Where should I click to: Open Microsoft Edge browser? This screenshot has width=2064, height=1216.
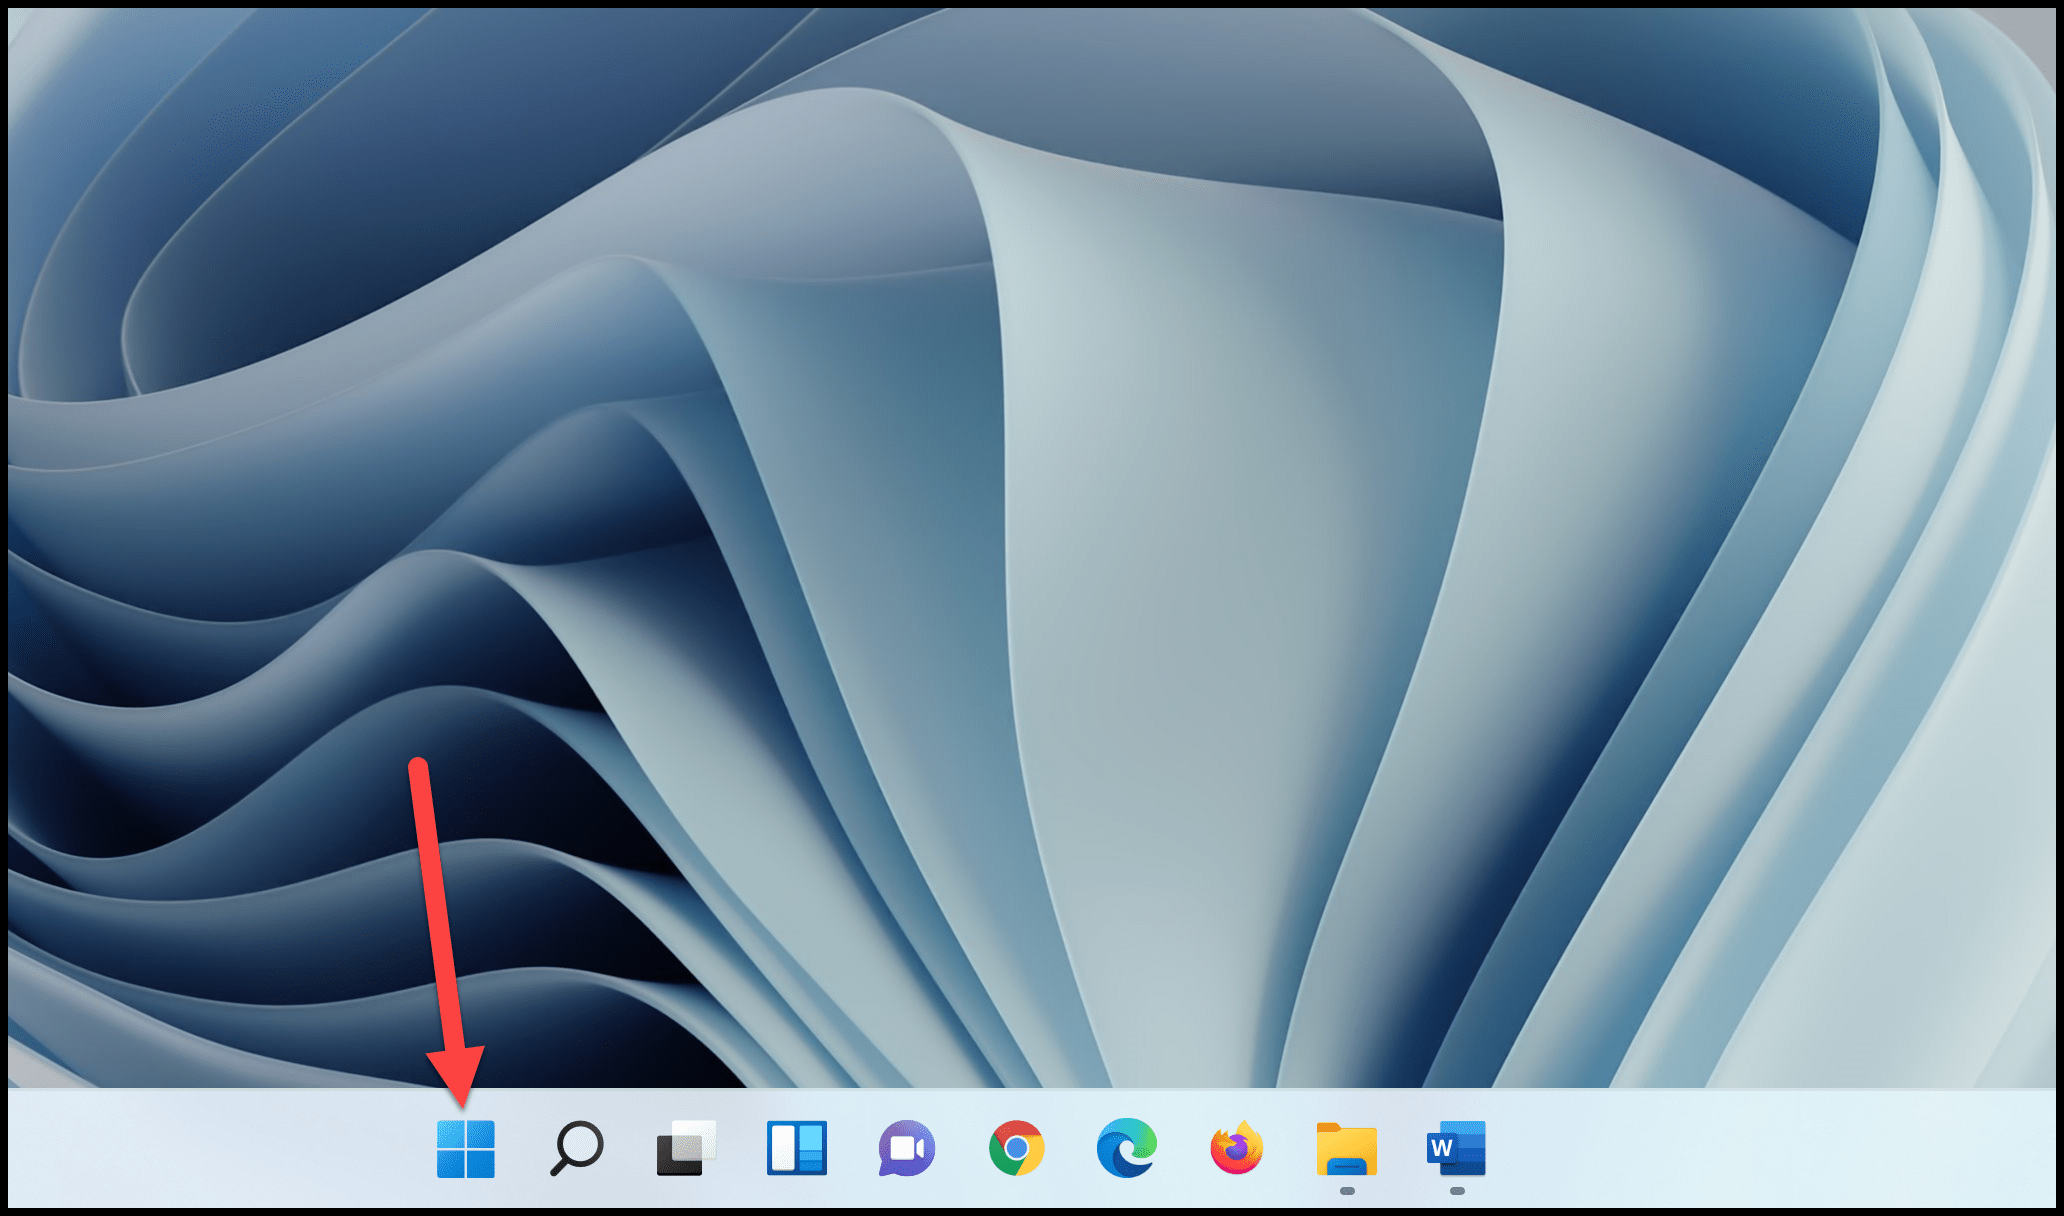[x=1126, y=1149]
